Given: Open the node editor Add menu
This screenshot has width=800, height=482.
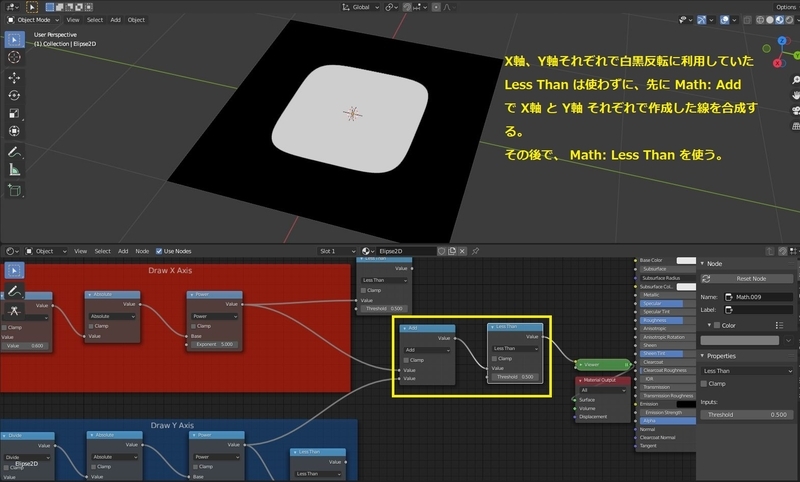Looking at the screenshot, I should tap(123, 251).
